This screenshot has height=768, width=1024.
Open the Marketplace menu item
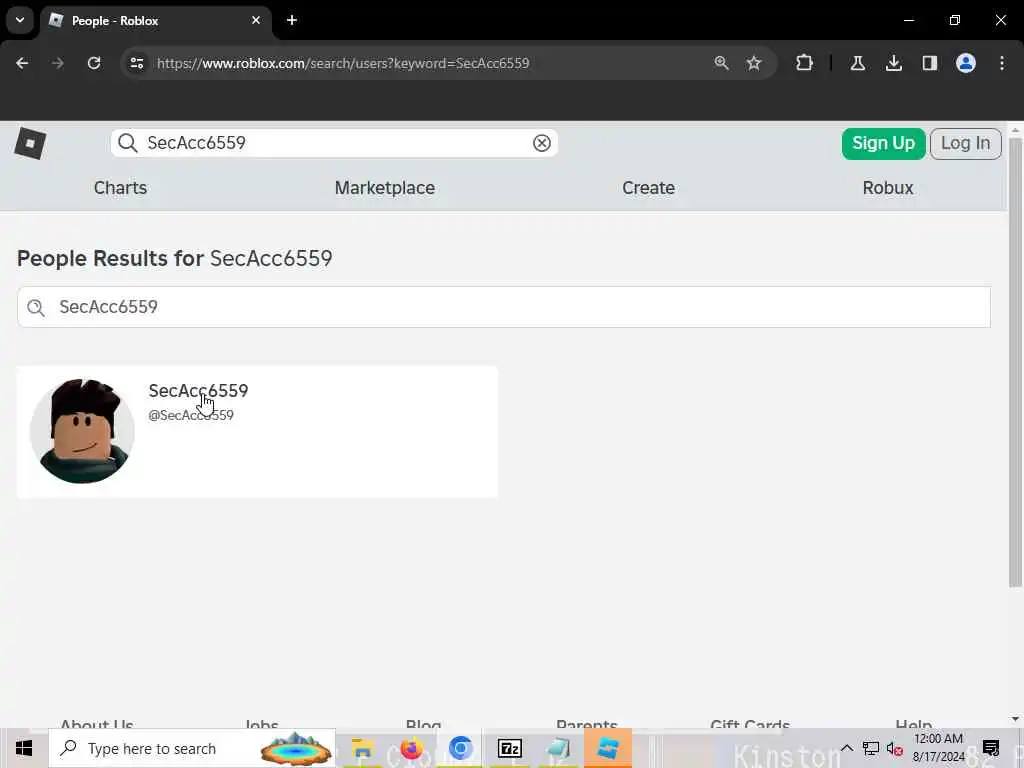click(x=385, y=188)
